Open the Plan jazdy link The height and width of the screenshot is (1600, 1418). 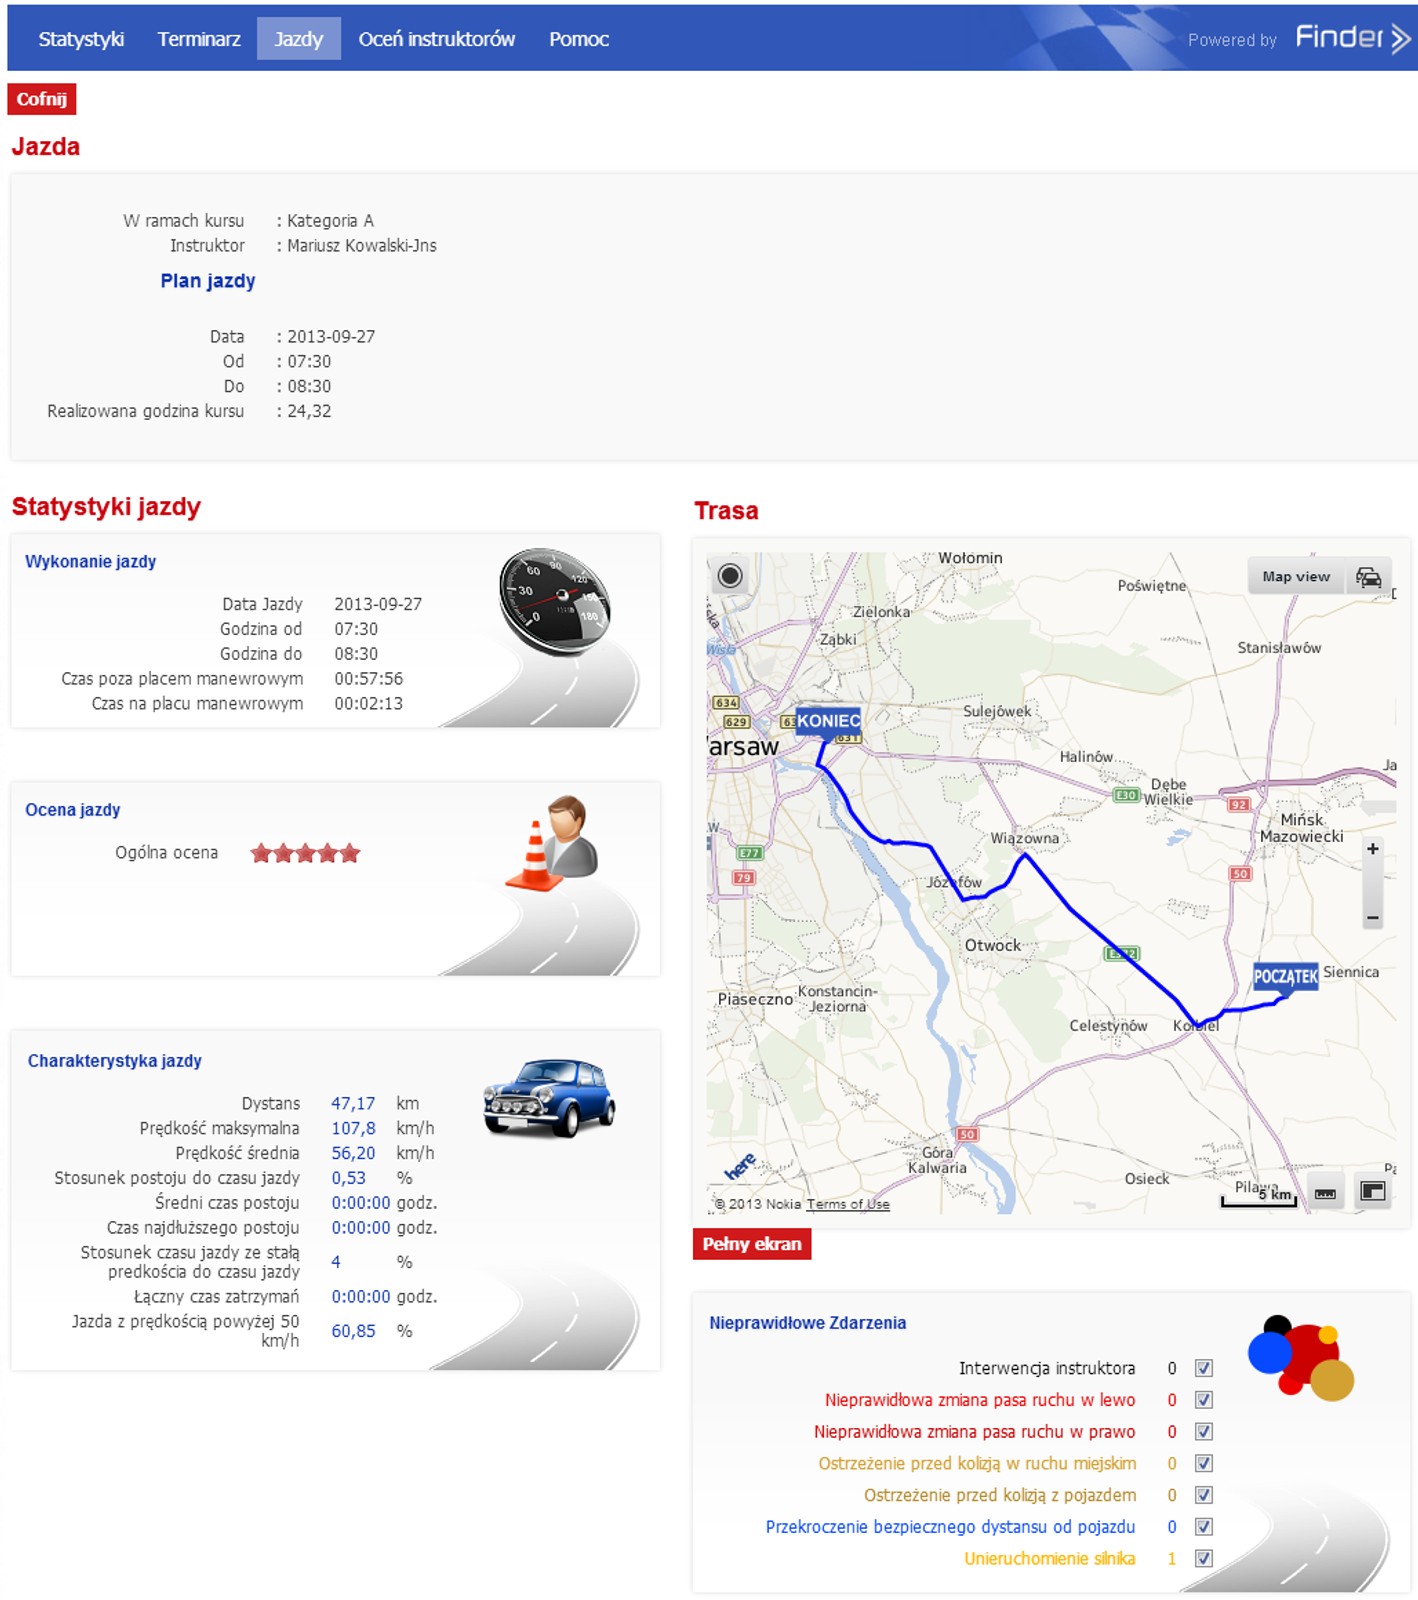[208, 281]
